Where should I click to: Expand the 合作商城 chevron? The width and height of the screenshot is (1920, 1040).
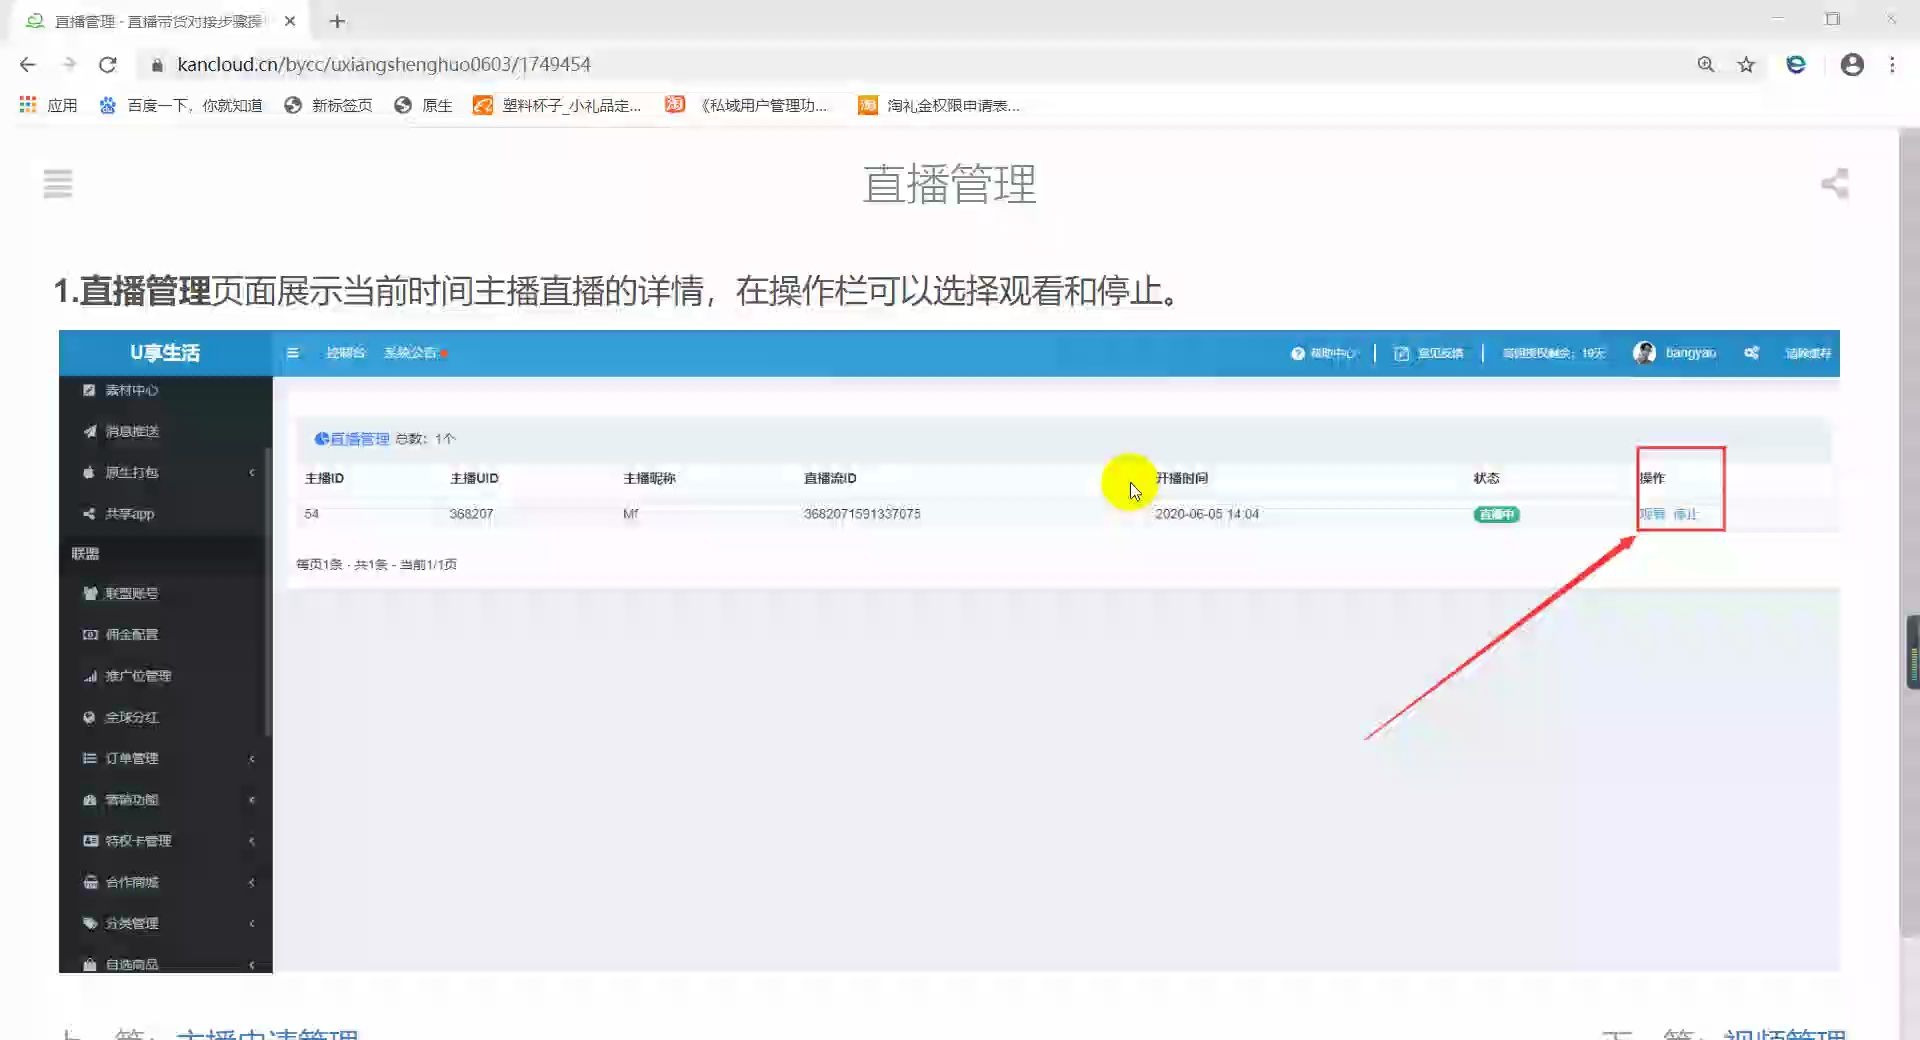[252, 882]
